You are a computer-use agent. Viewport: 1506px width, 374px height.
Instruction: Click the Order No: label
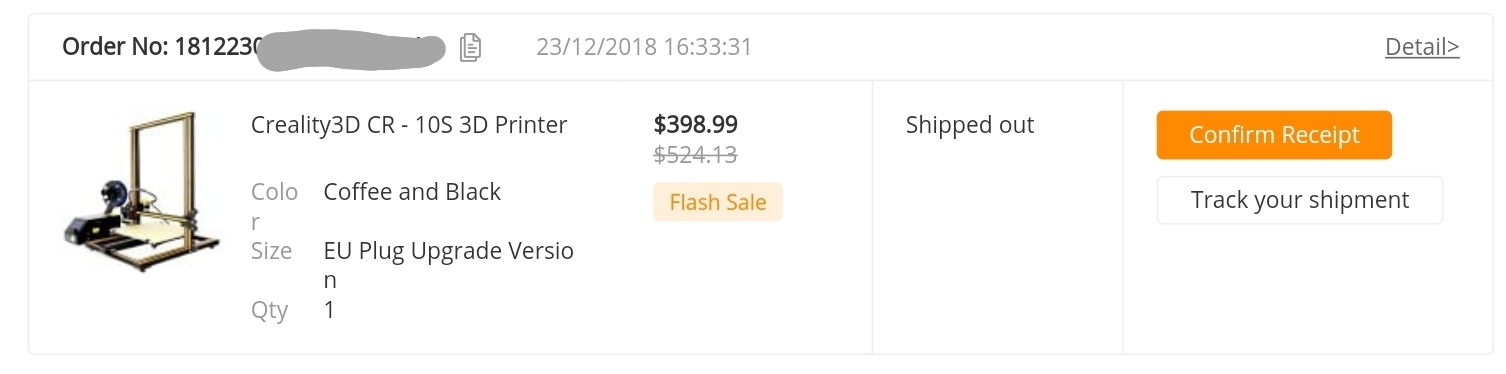click(115, 47)
